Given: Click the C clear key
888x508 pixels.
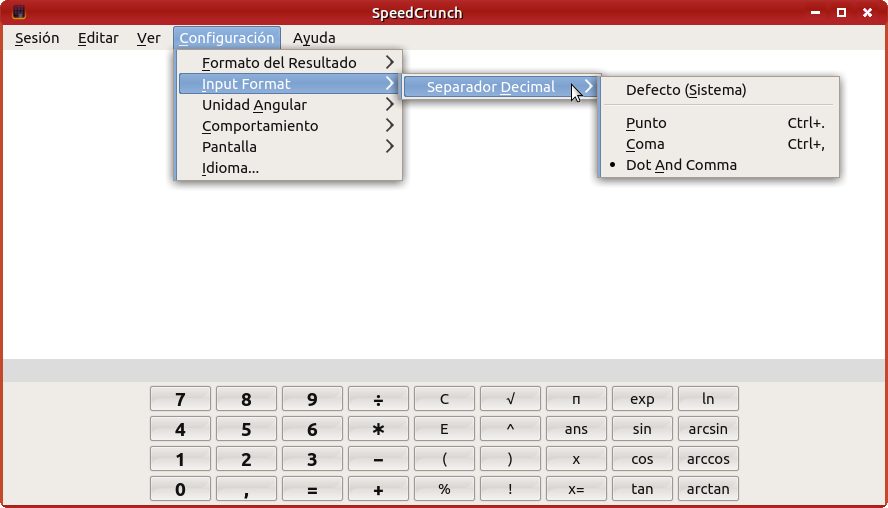Looking at the screenshot, I should (x=444, y=399).
